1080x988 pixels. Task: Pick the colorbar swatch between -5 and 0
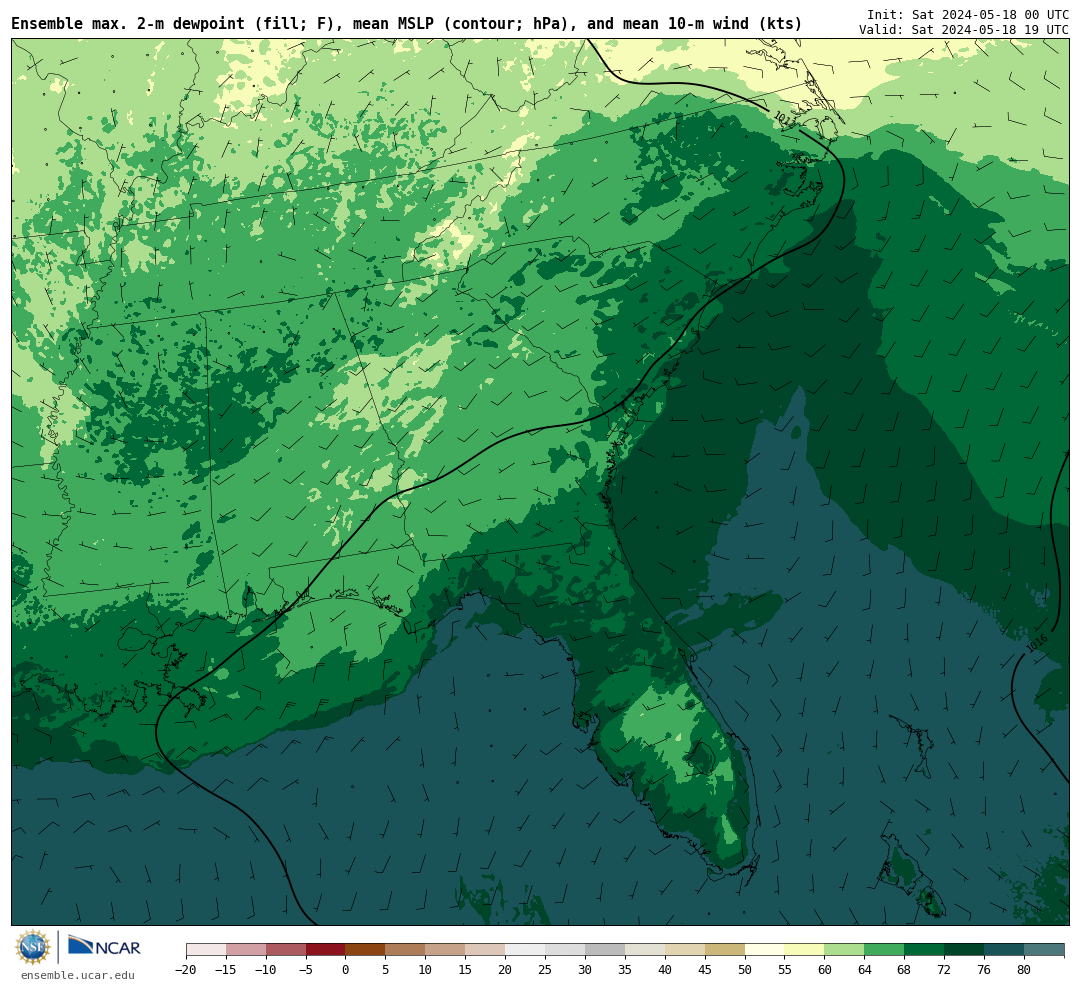[x=326, y=950]
